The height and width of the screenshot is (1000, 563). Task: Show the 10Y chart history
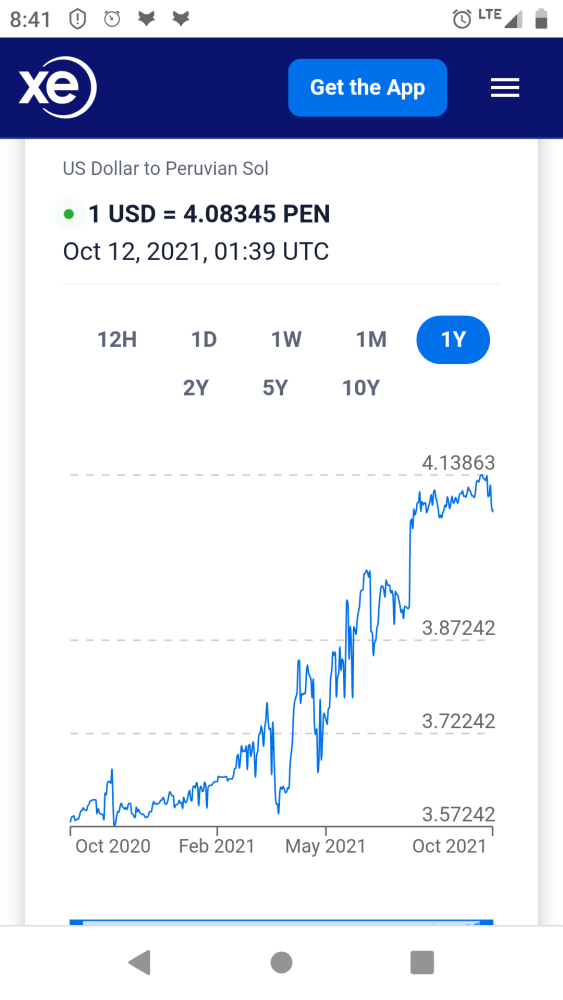(x=361, y=388)
